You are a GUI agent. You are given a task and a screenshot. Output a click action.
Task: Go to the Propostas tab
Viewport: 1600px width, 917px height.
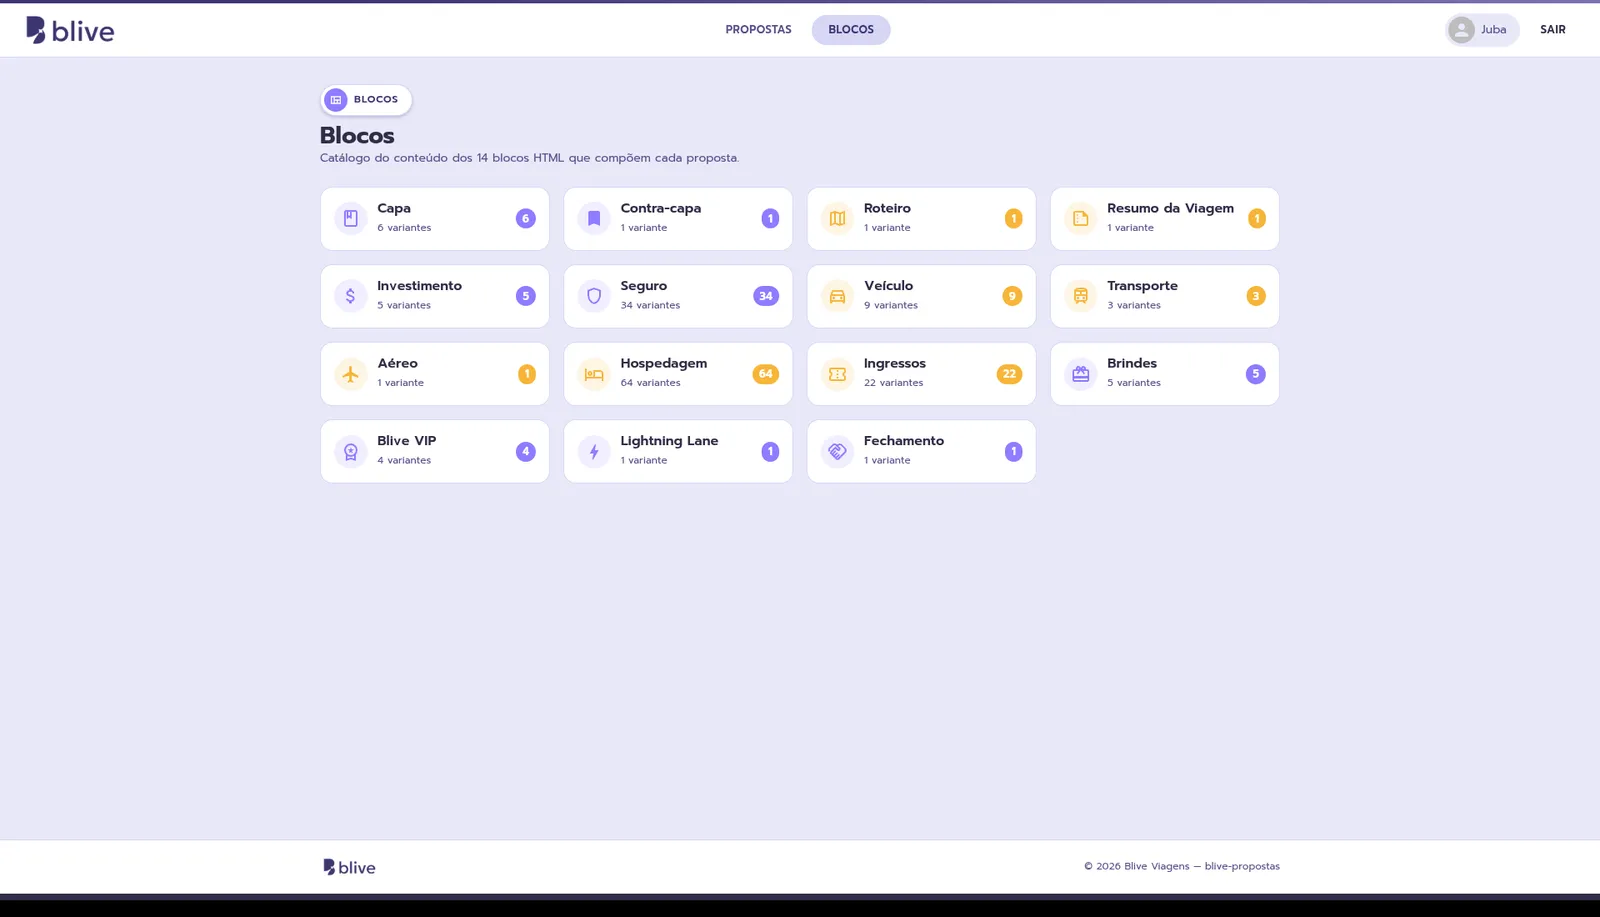point(758,30)
